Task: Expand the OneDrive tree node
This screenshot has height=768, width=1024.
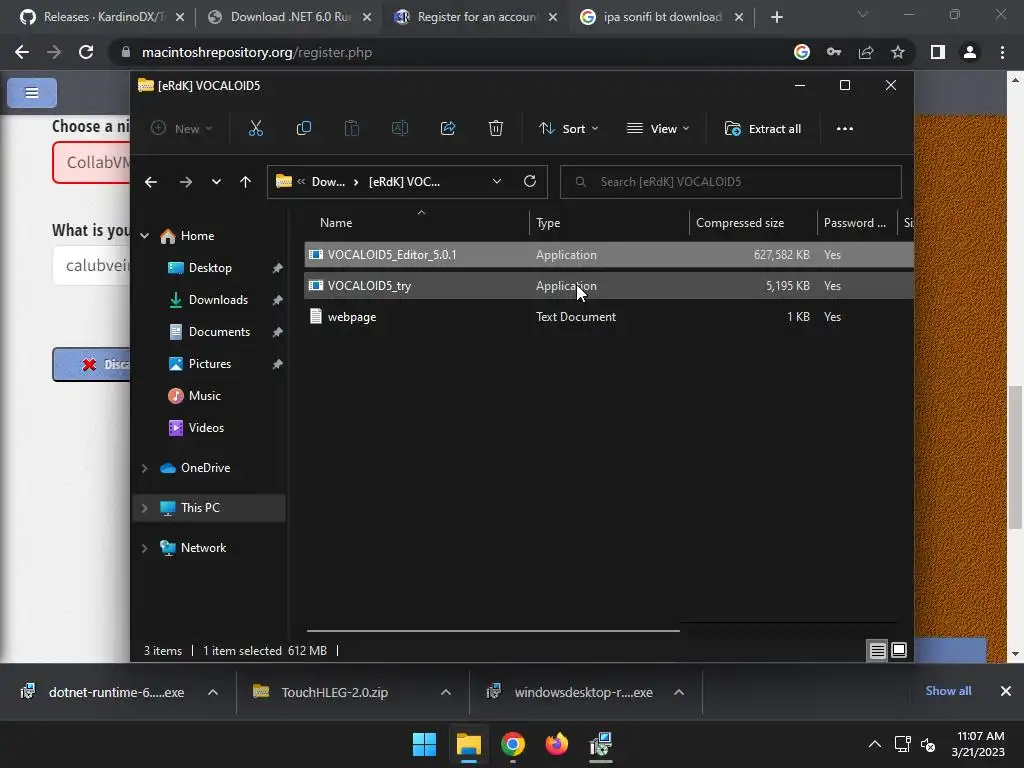Action: coord(144,468)
